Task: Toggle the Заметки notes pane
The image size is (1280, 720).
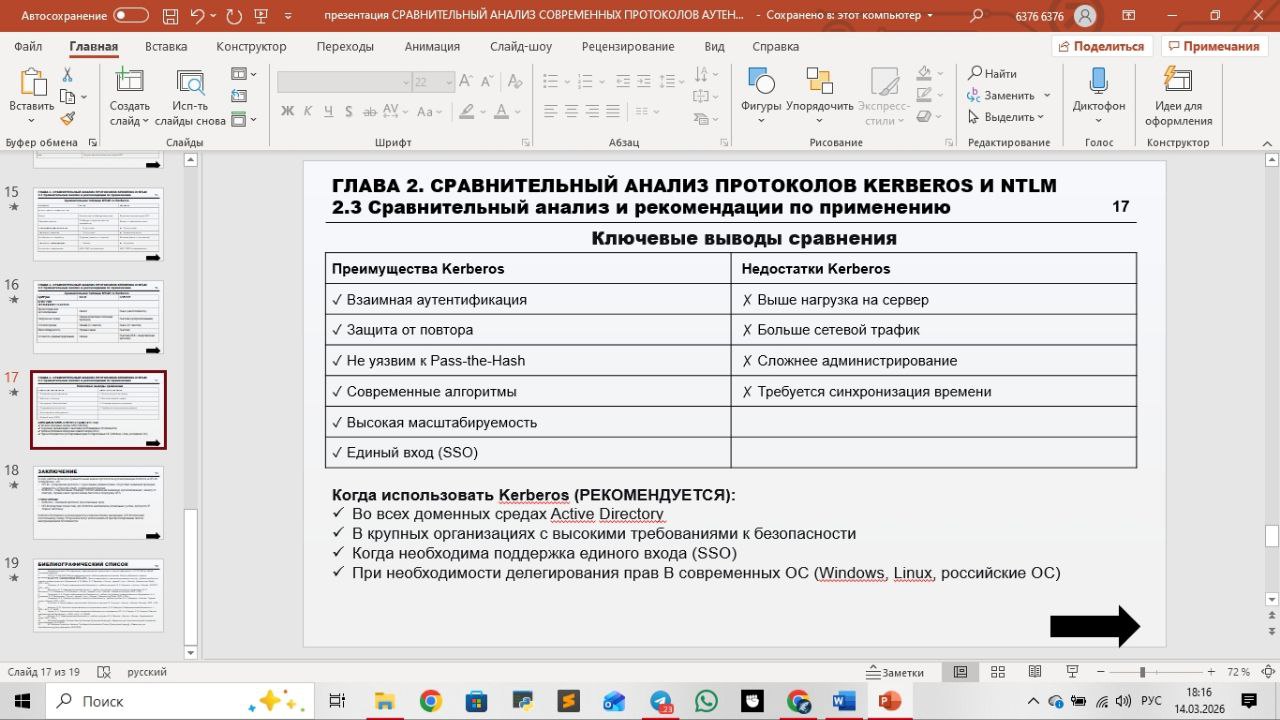Action: 896,672
